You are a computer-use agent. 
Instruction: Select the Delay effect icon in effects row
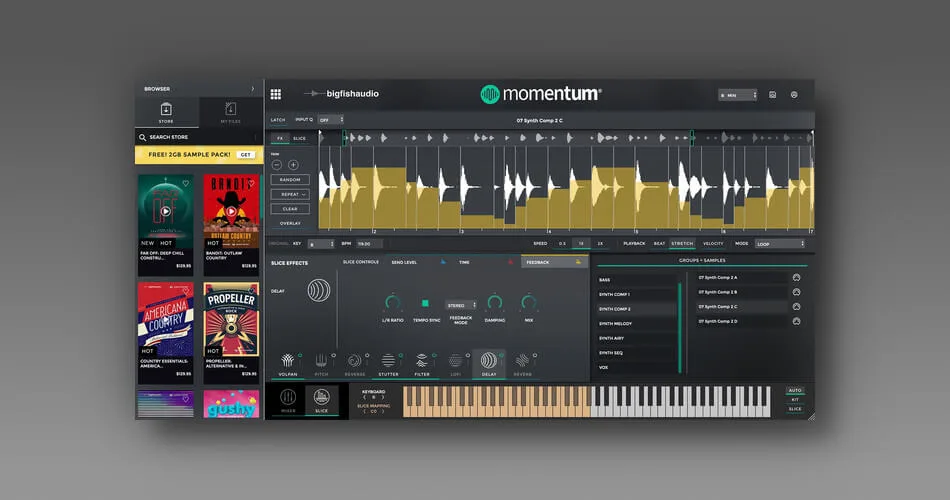tap(488, 361)
